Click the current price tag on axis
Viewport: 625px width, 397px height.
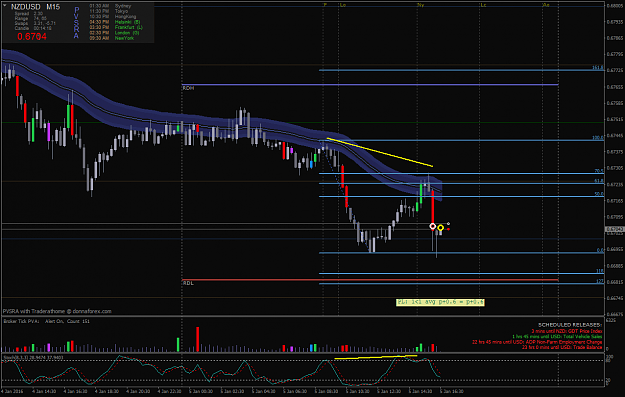(x=614, y=230)
